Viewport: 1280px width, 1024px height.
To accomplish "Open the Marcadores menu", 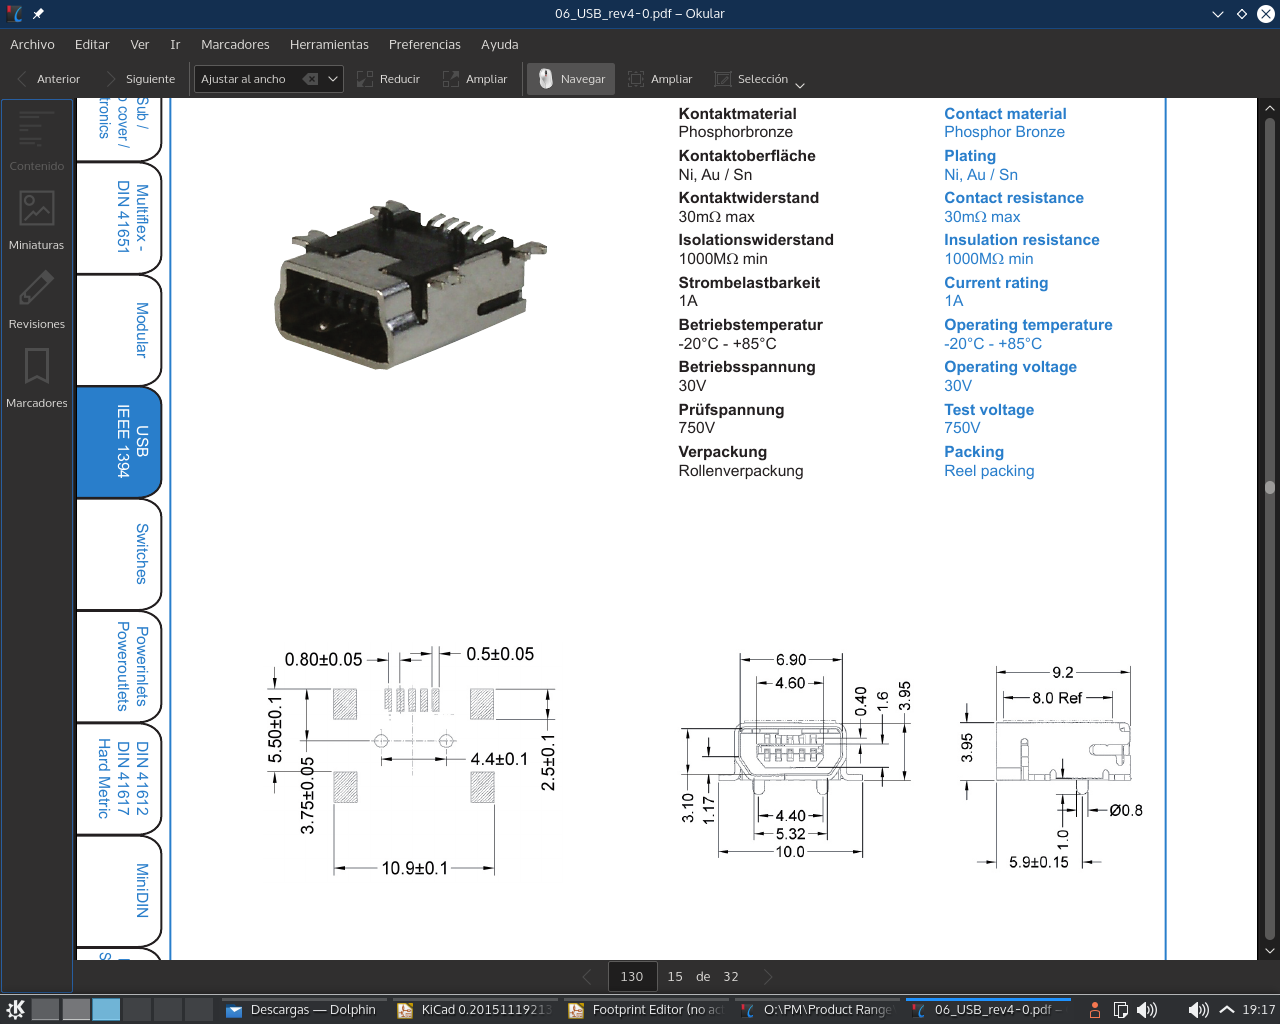I will 235,45.
